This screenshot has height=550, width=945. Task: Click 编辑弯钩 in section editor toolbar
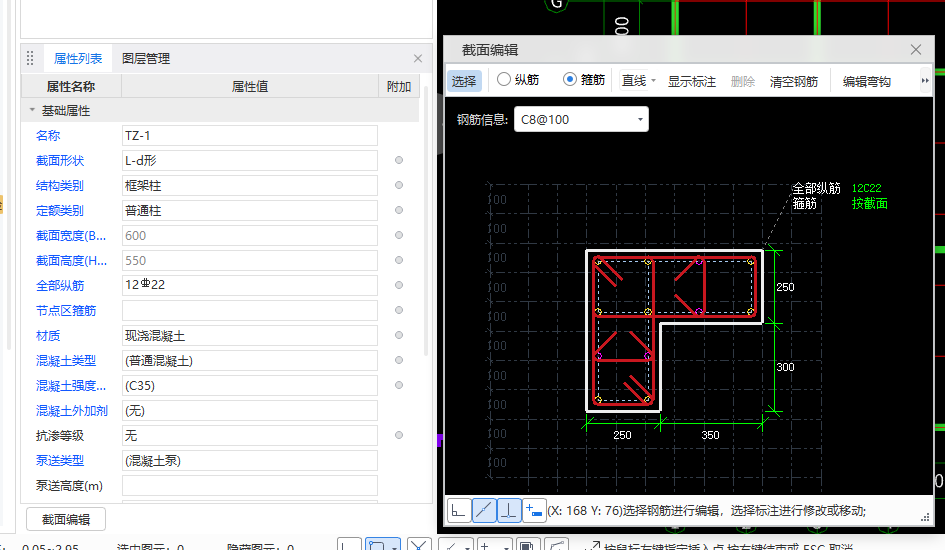pyautogui.click(x=867, y=81)
